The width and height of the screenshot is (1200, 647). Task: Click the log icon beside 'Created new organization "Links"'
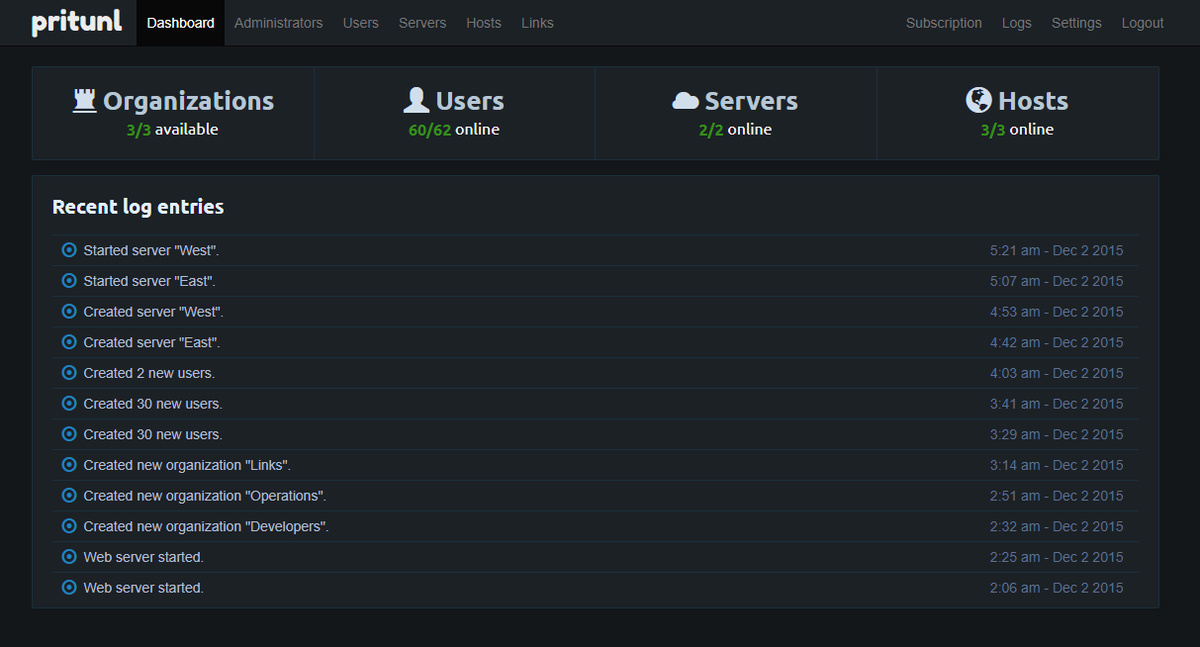tap(68, 464)
